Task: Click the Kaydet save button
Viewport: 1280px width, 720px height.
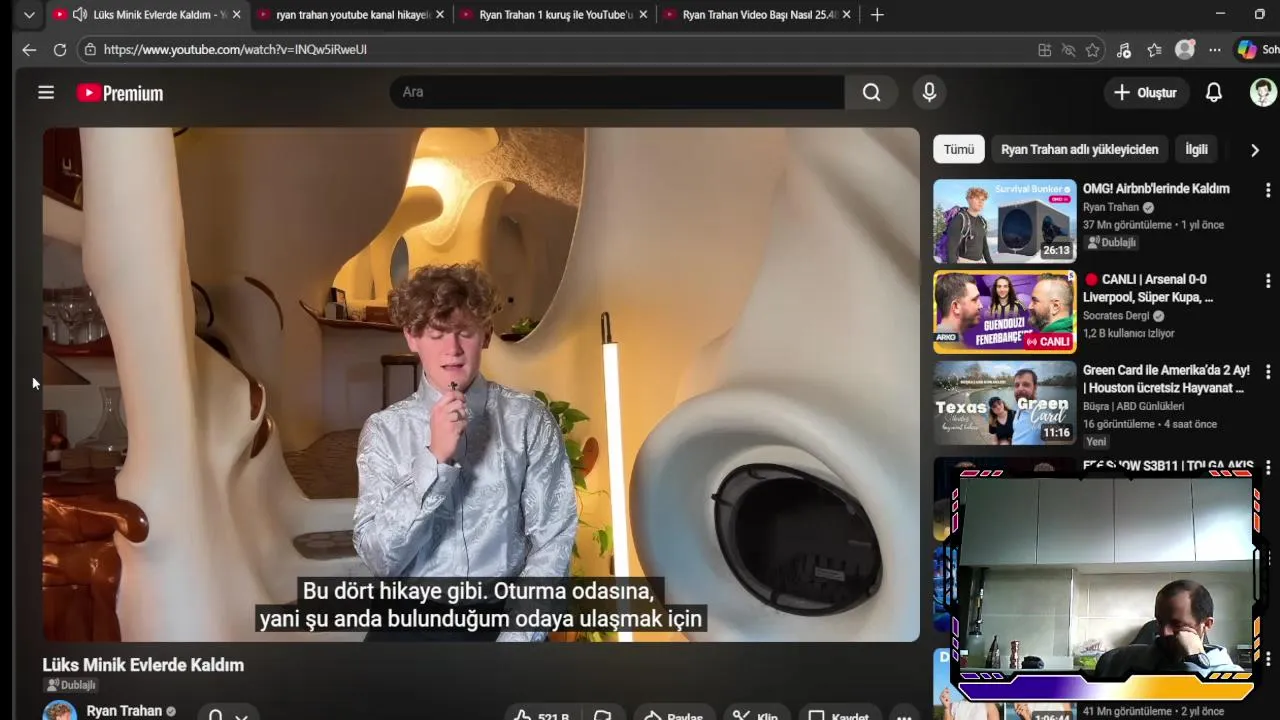Action: 838,716
